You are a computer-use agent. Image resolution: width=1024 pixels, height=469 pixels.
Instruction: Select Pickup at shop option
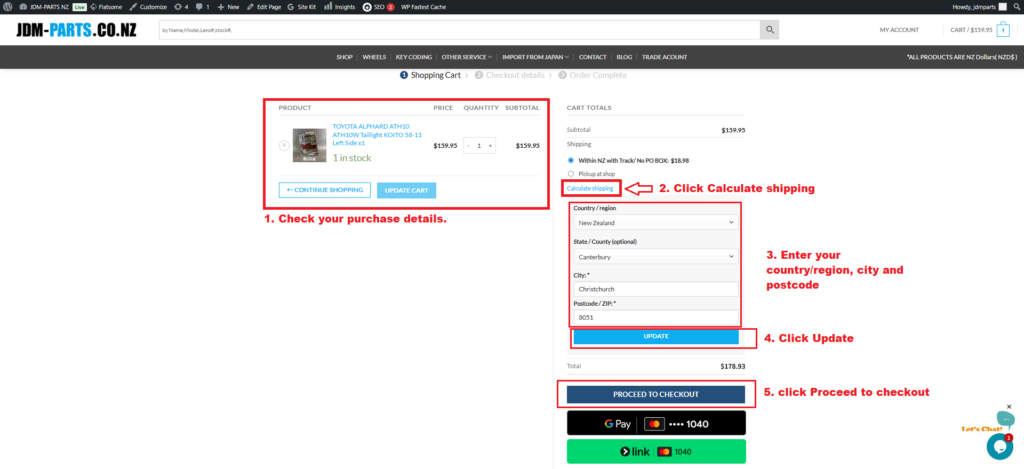point(571,174)
